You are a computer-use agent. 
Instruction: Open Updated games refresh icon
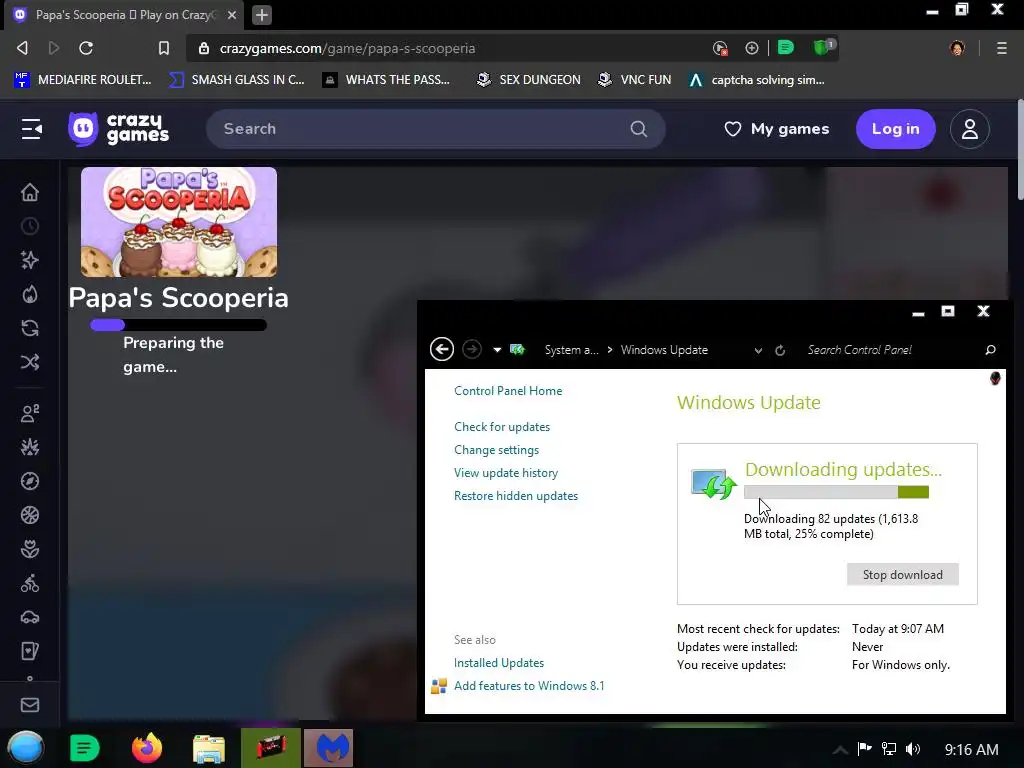(x=29, y=328)
